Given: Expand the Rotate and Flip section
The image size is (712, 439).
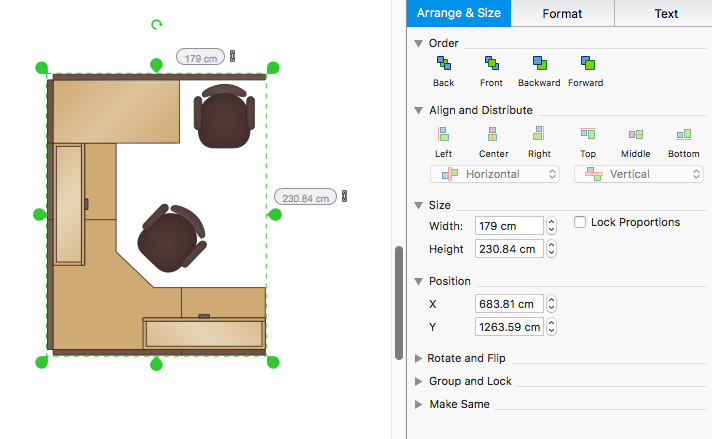Looking at the screenshot, I should tap(418, 359).
